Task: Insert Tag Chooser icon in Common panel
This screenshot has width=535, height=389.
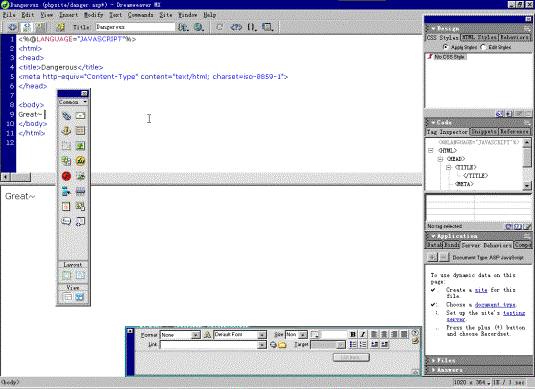Action: (x=81, y=221)
